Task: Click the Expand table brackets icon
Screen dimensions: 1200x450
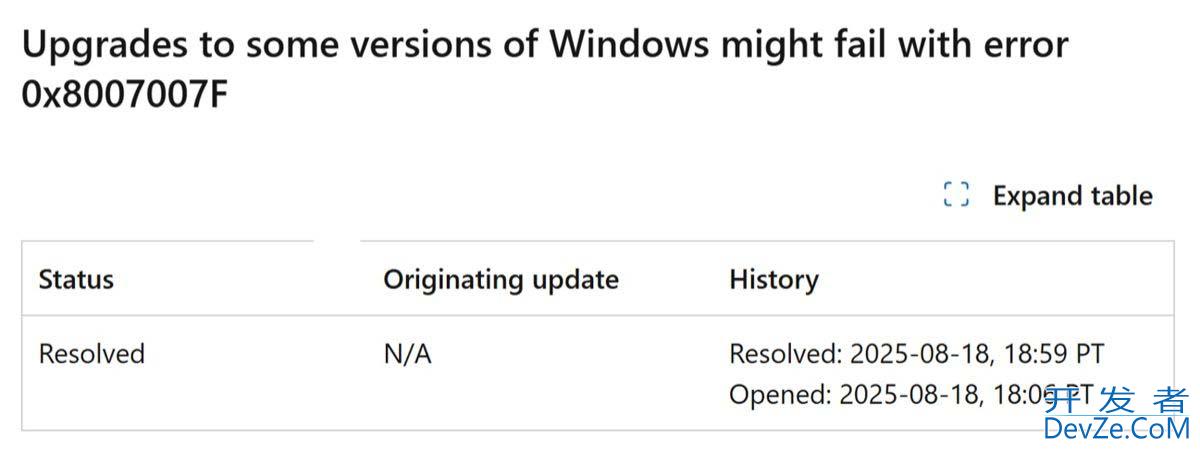Action: coord(956,195)
